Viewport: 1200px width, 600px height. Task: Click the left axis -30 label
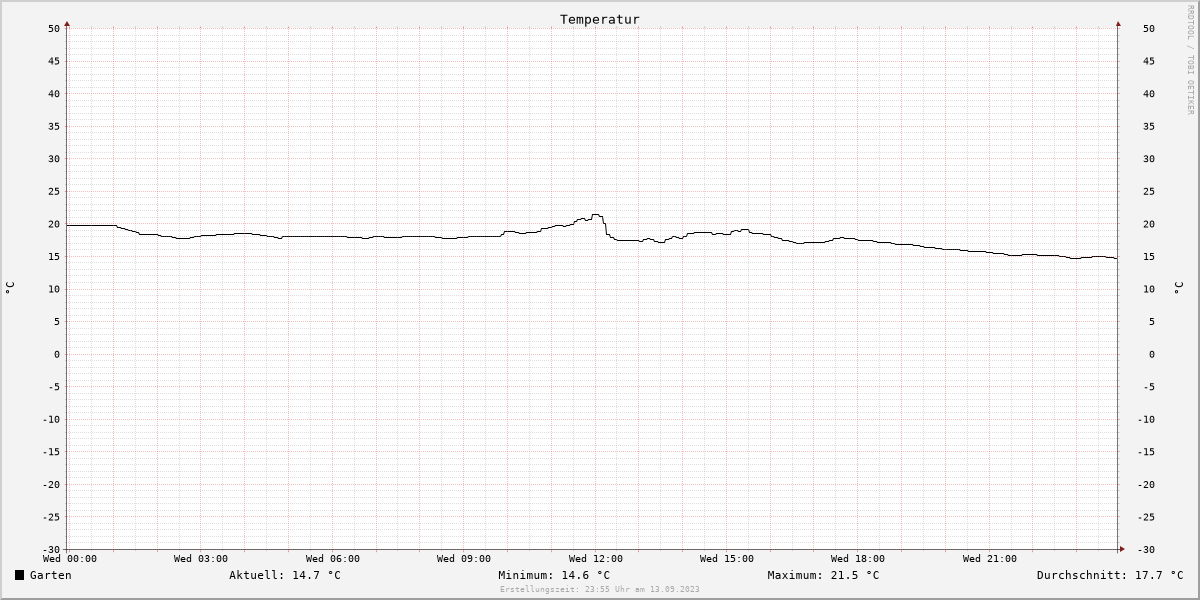coord(51,550)
